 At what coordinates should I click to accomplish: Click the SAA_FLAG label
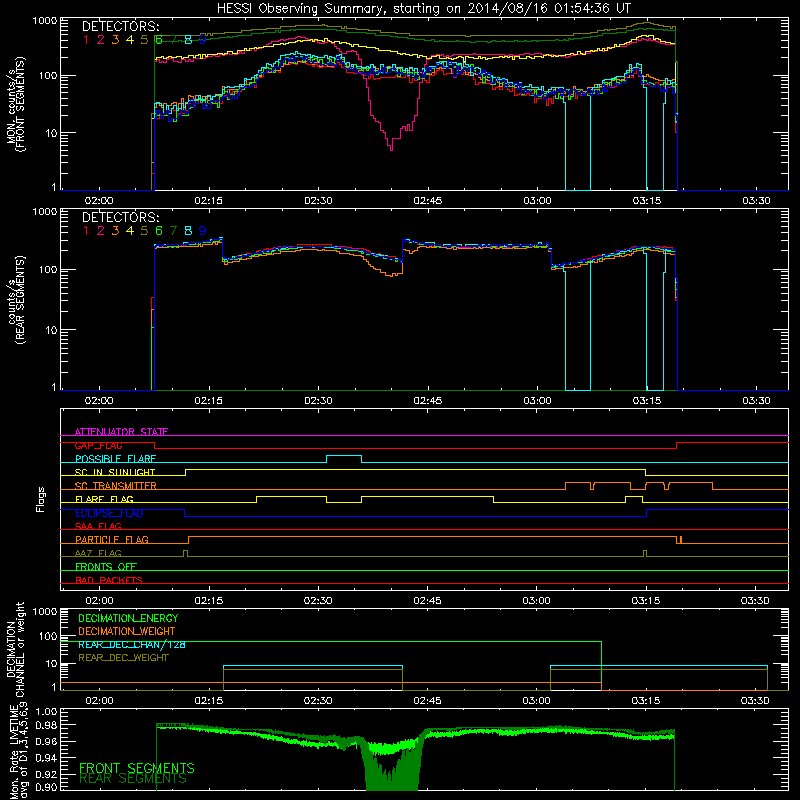98,526
